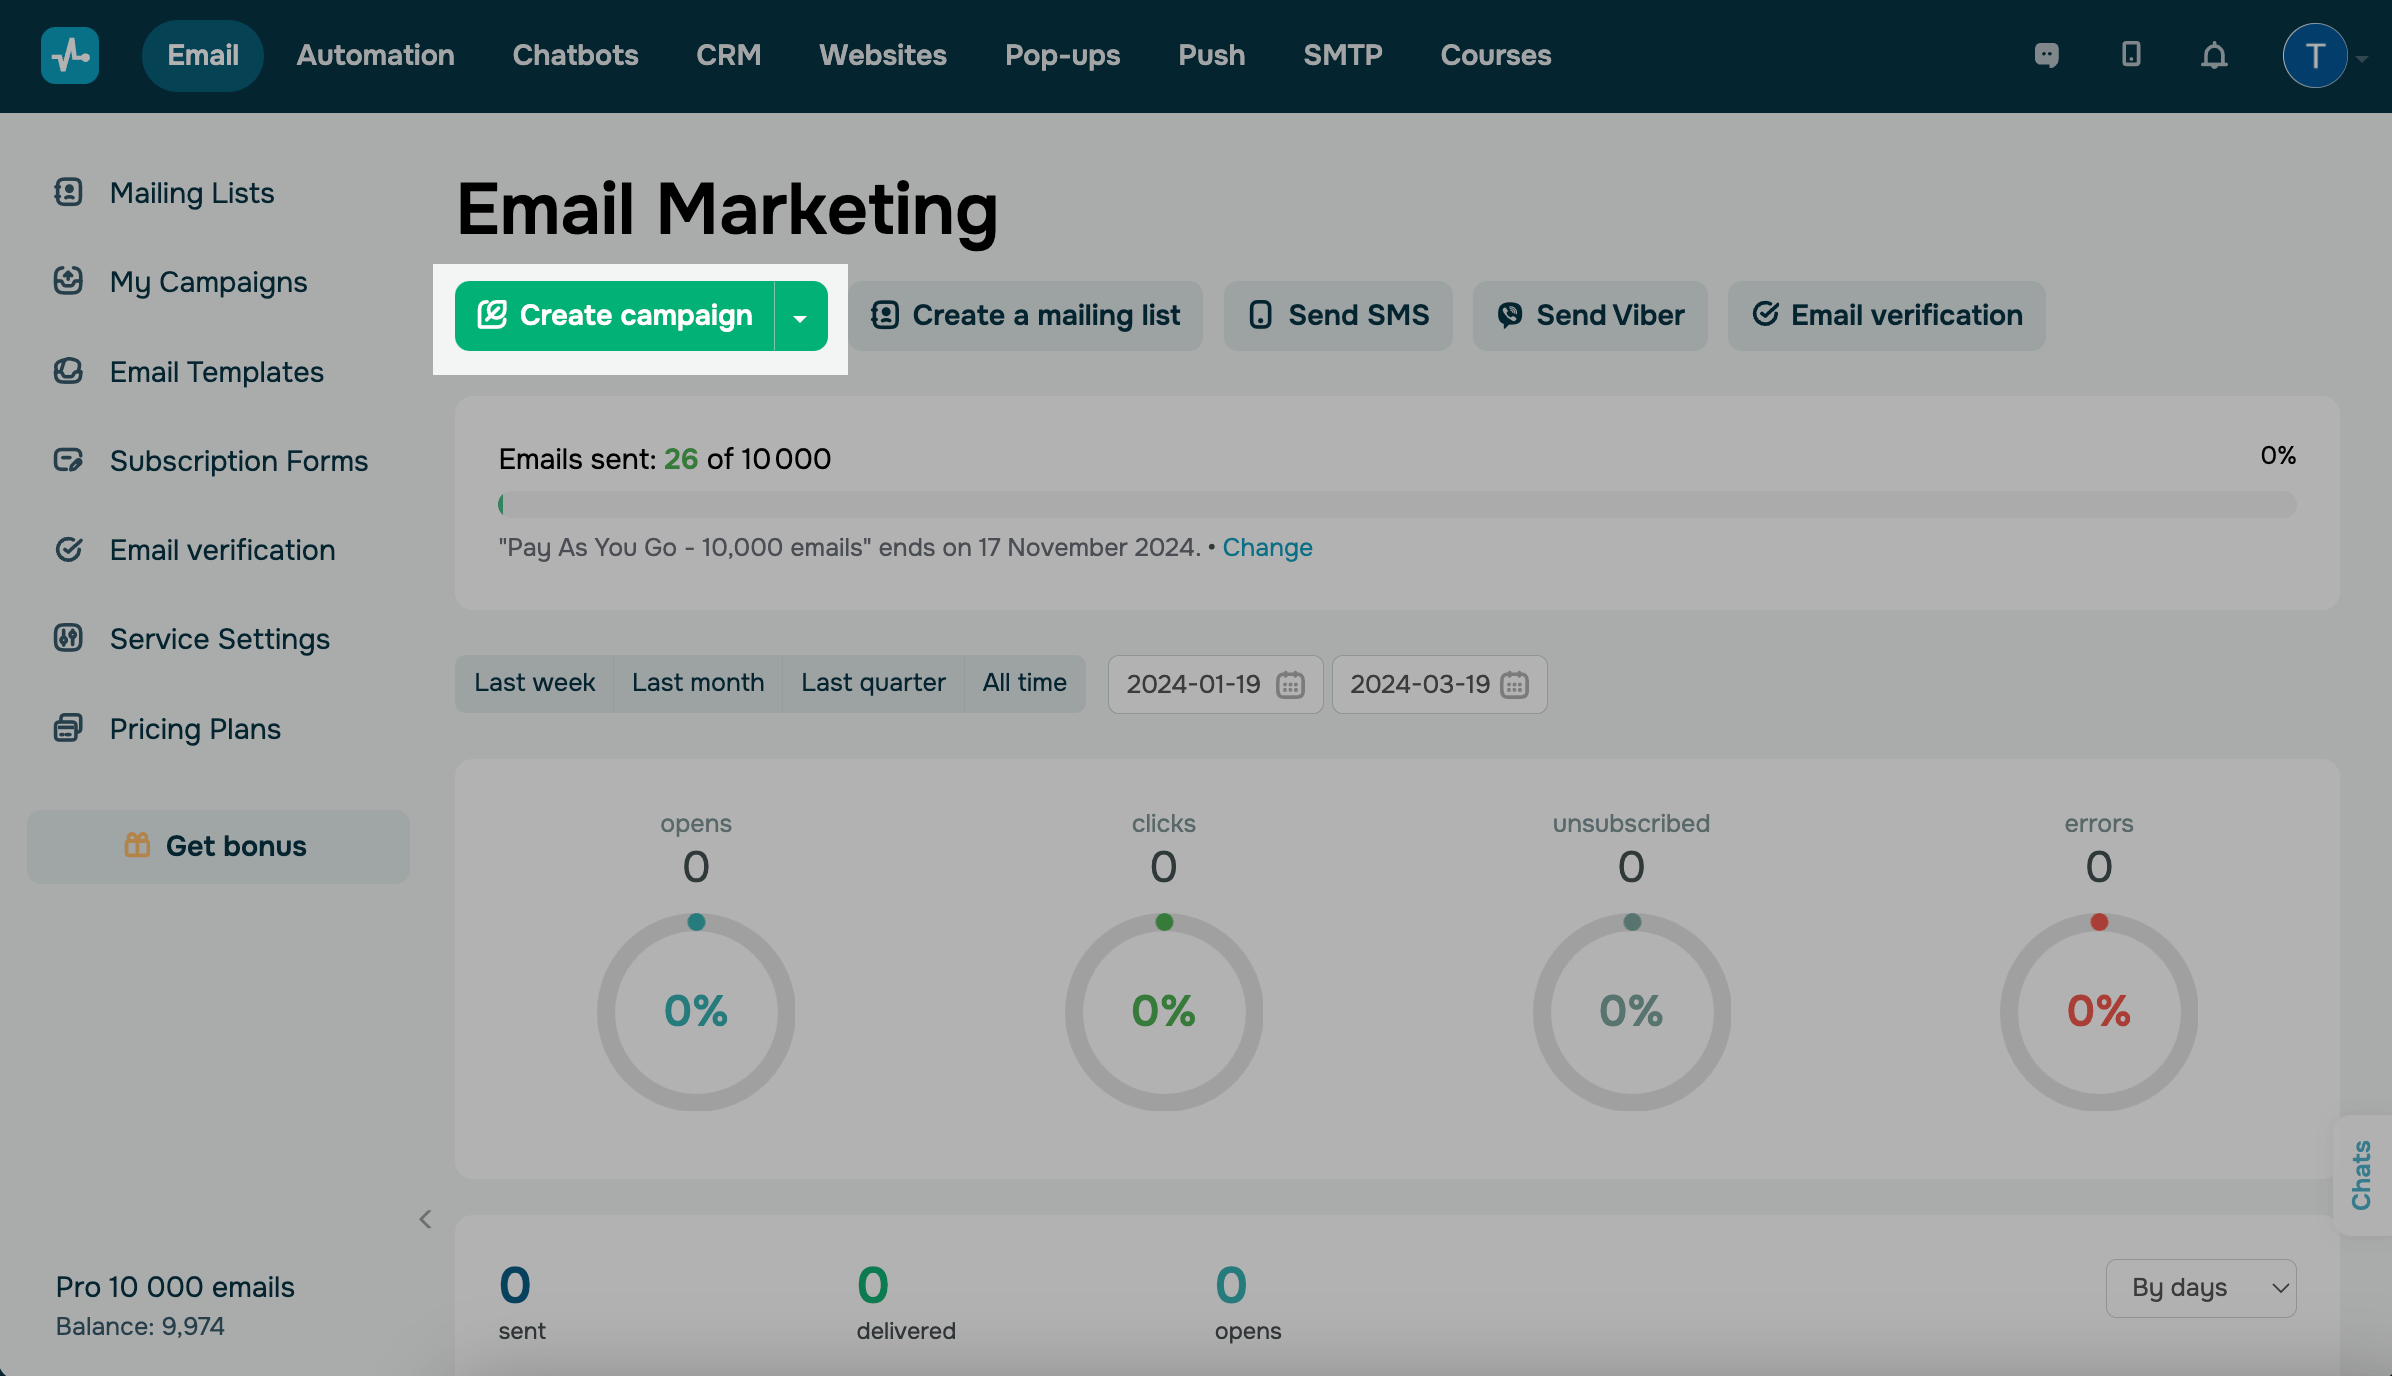Open the By days dropdown
Viewport: 2392px width, 1376px height.
click(2200, 1288)
